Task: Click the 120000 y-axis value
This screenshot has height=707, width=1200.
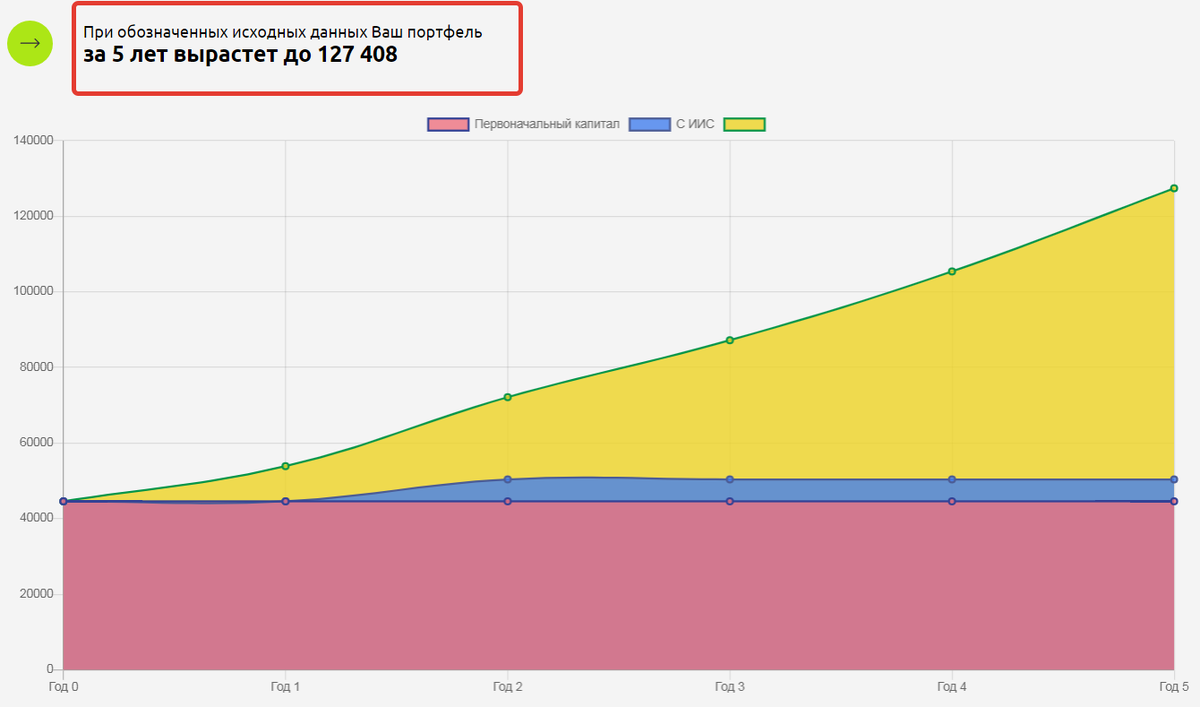Action: point(34,216)
